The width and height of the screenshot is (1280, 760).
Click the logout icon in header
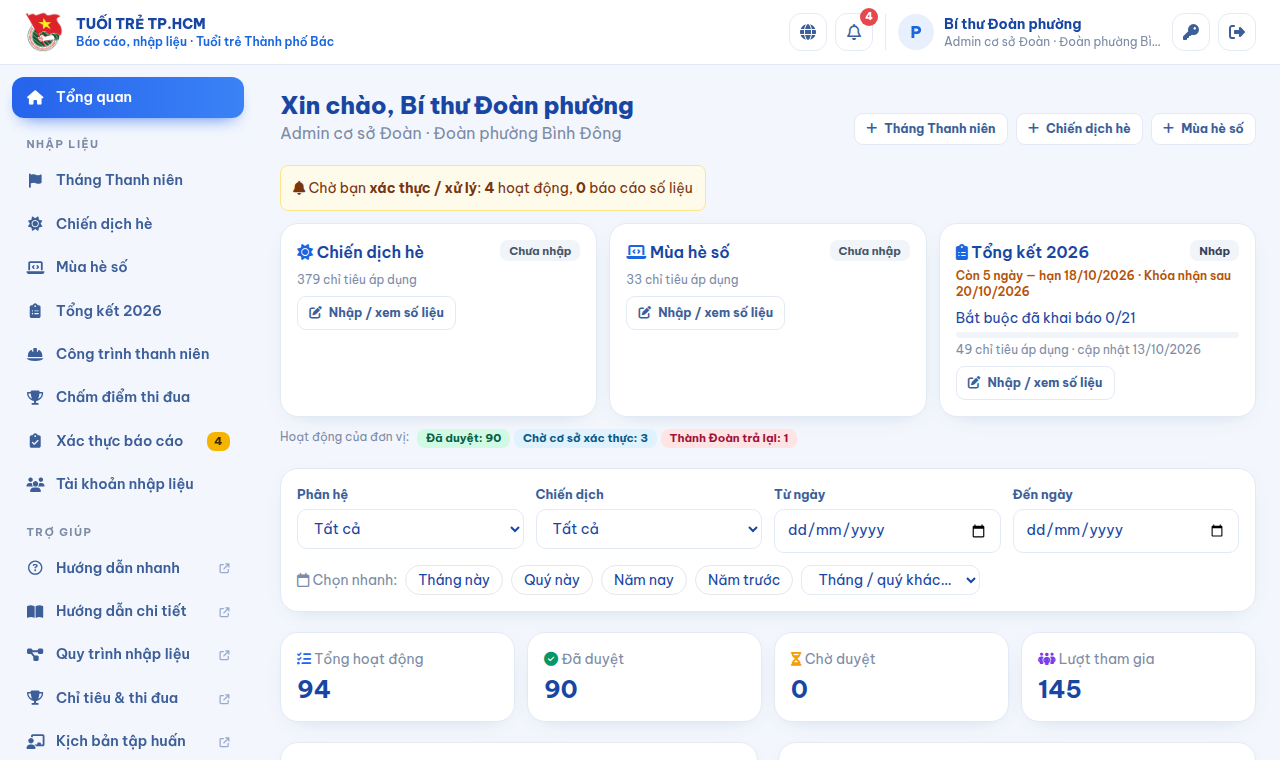[1237, 32]
